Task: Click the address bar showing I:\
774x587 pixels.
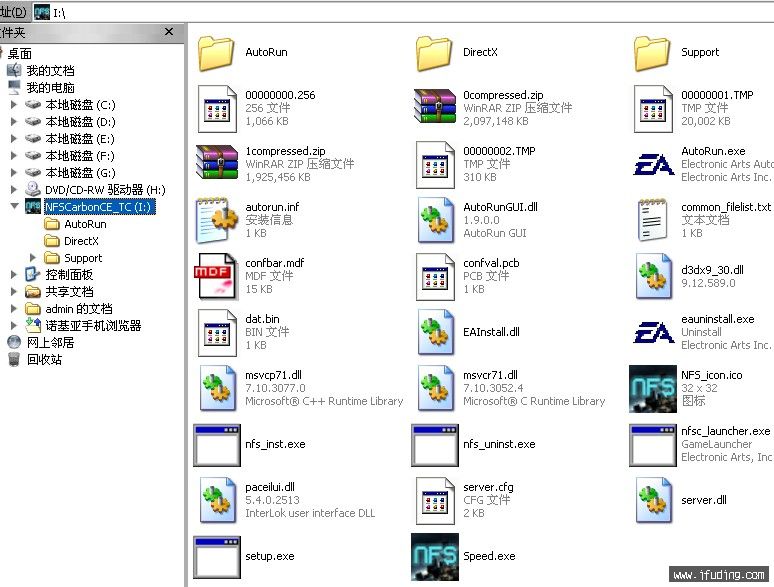Action: coord(405,12)
